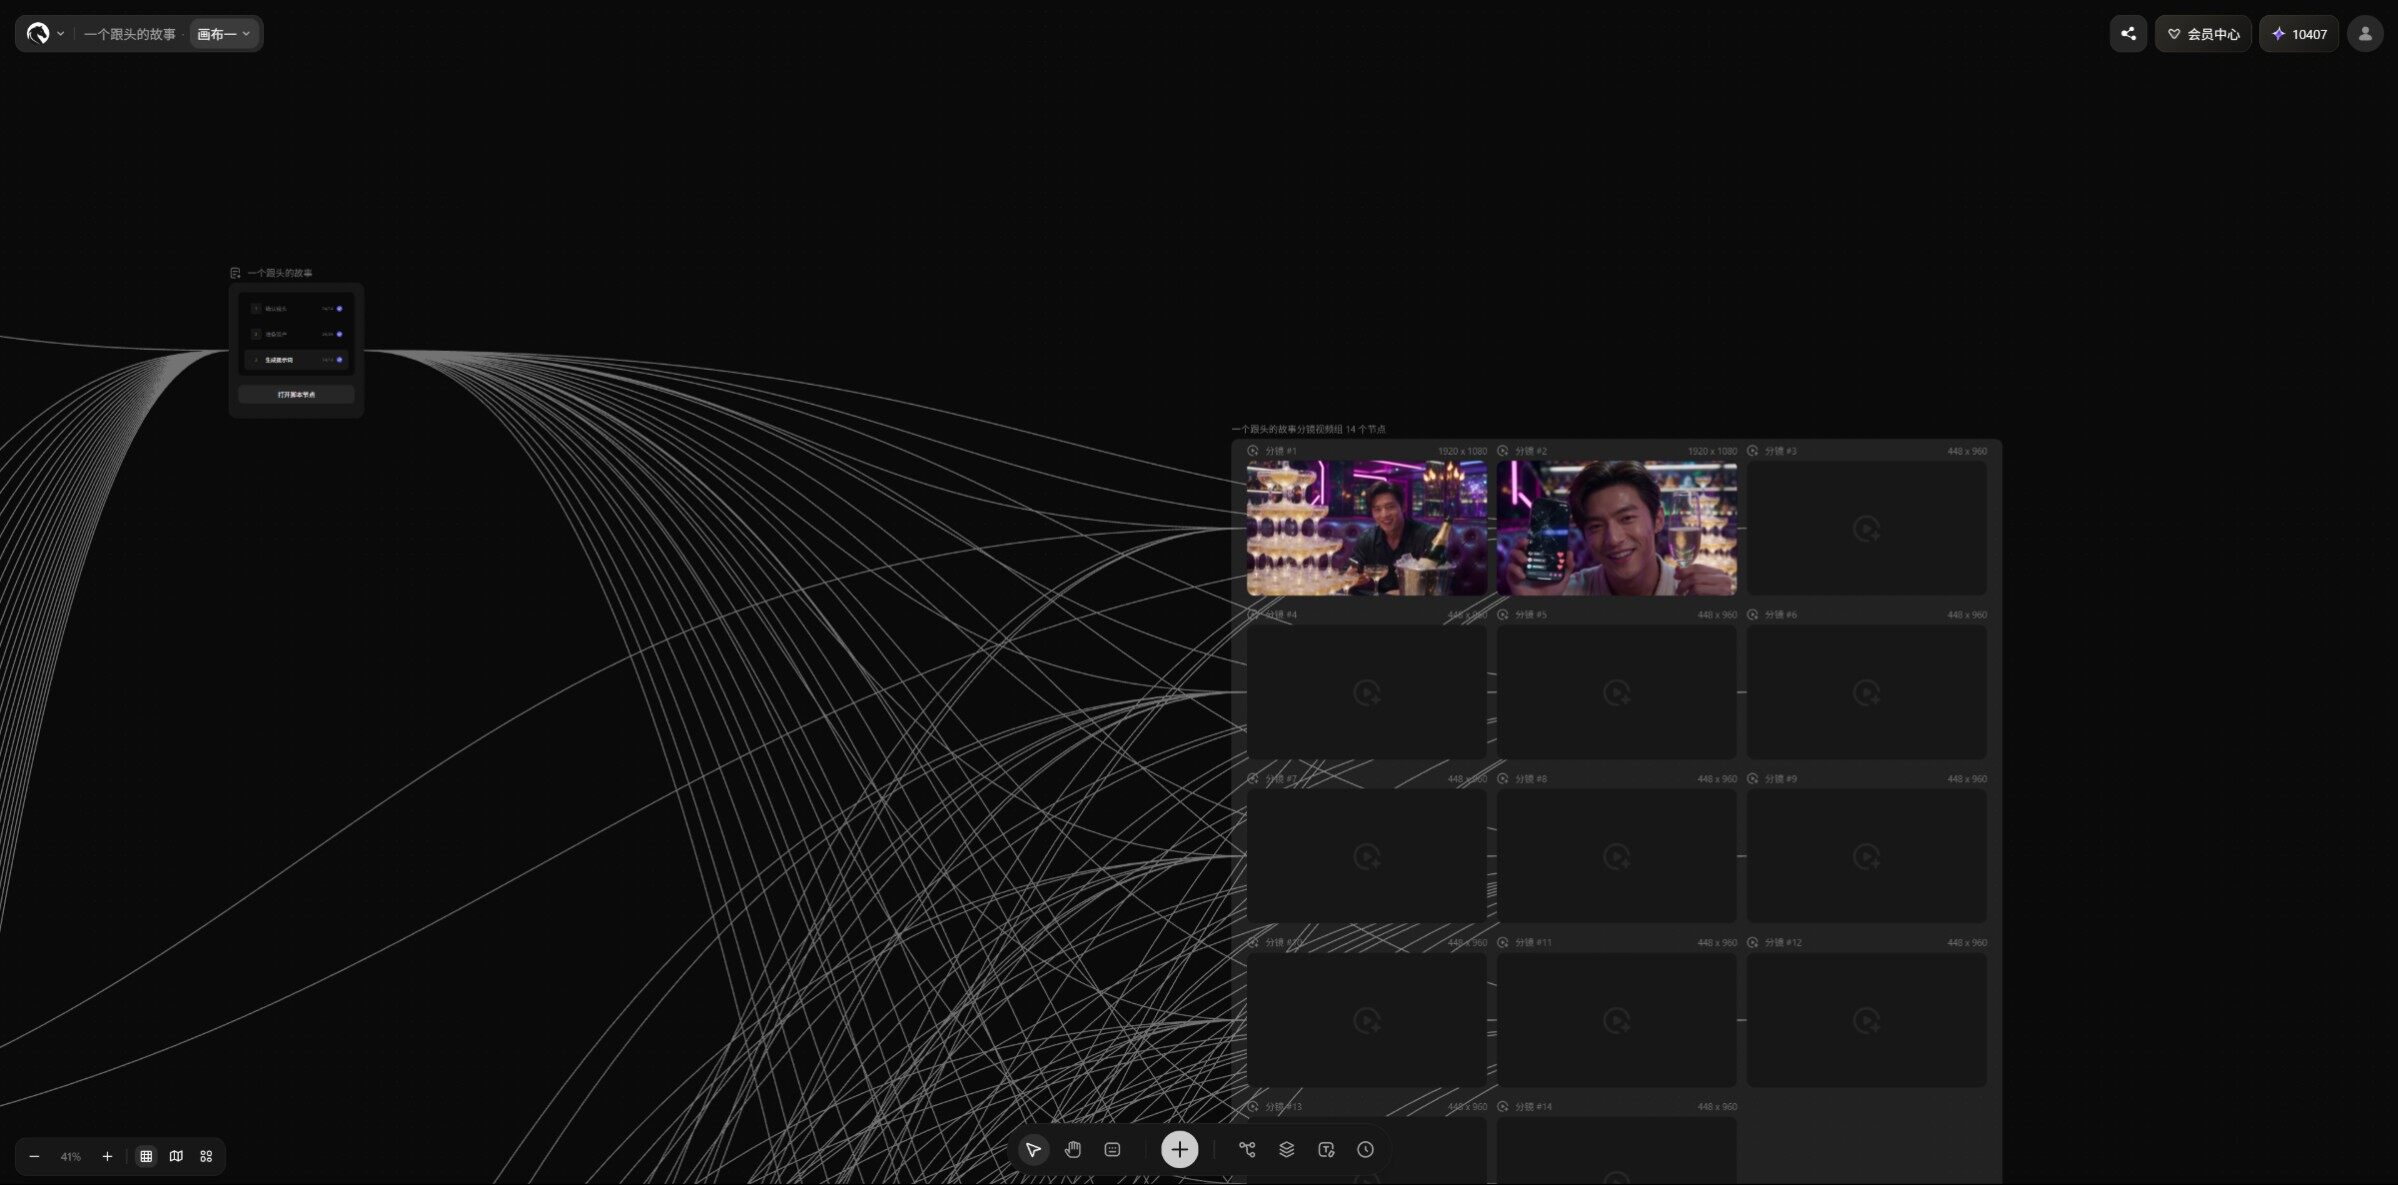Add a new node with plus button

pyautogui.click(x=1180, y=1150)
